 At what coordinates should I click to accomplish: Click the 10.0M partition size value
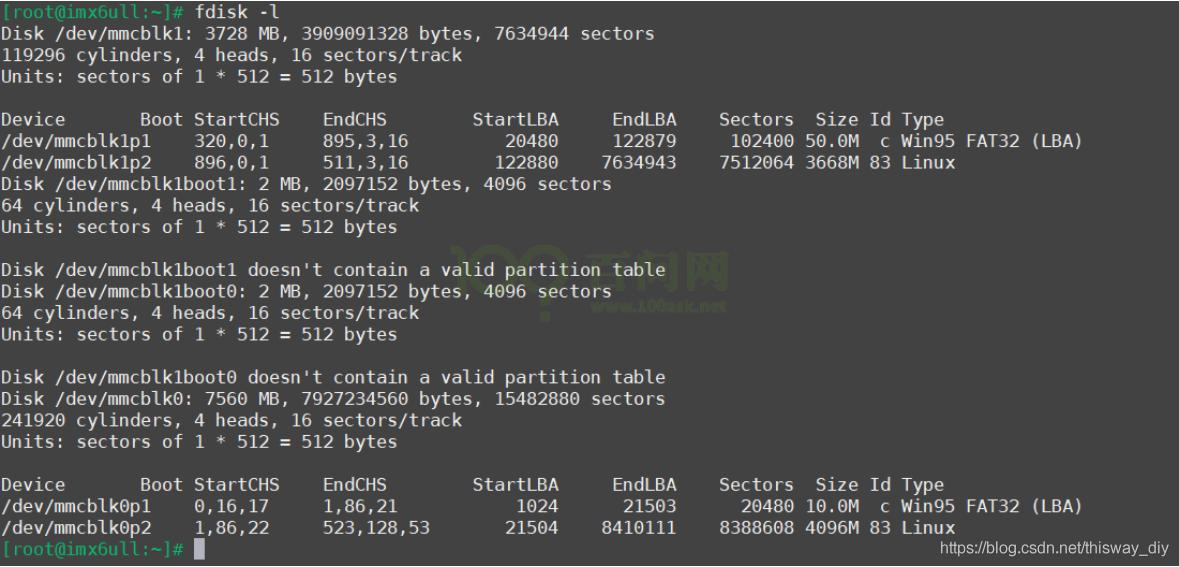(x=832, y=506)
